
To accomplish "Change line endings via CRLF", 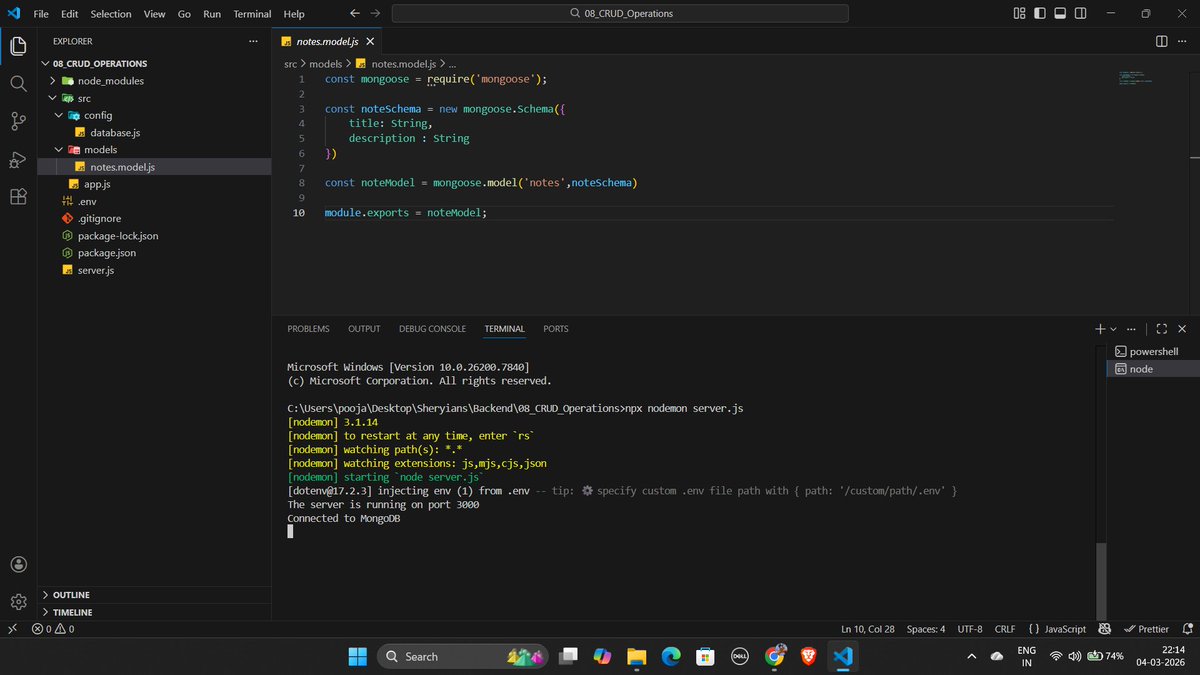I will [1005, 629].
